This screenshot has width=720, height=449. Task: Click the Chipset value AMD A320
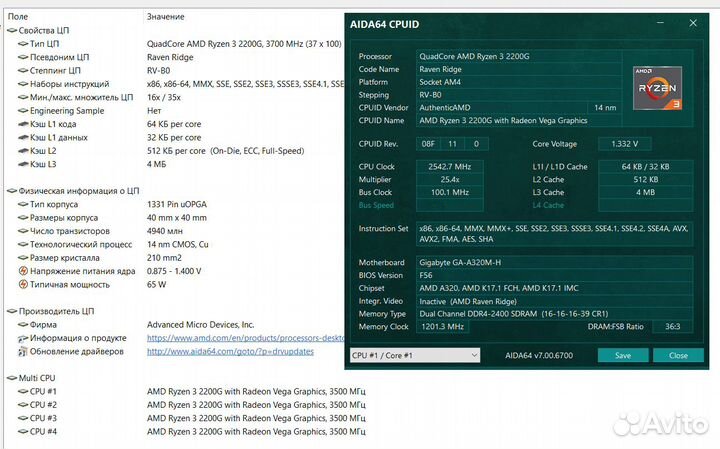(554, 288)
